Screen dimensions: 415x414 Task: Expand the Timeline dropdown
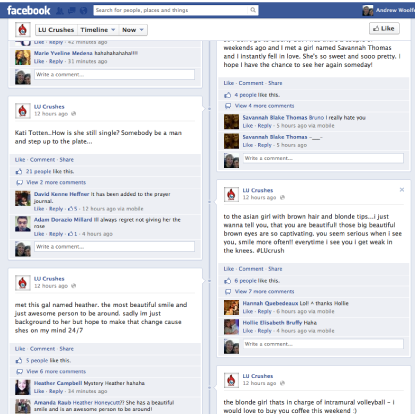click(97, 30)
